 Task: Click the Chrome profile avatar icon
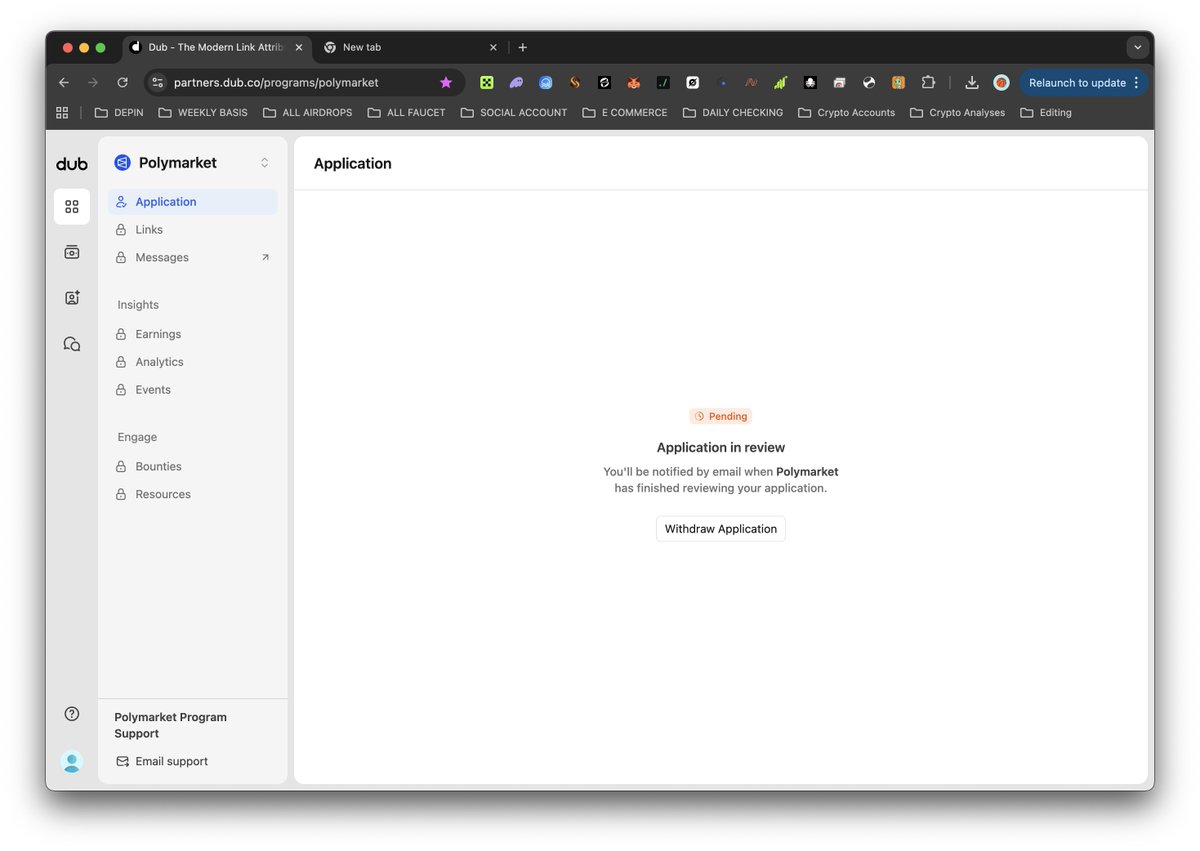click(x=1001, y=83)
